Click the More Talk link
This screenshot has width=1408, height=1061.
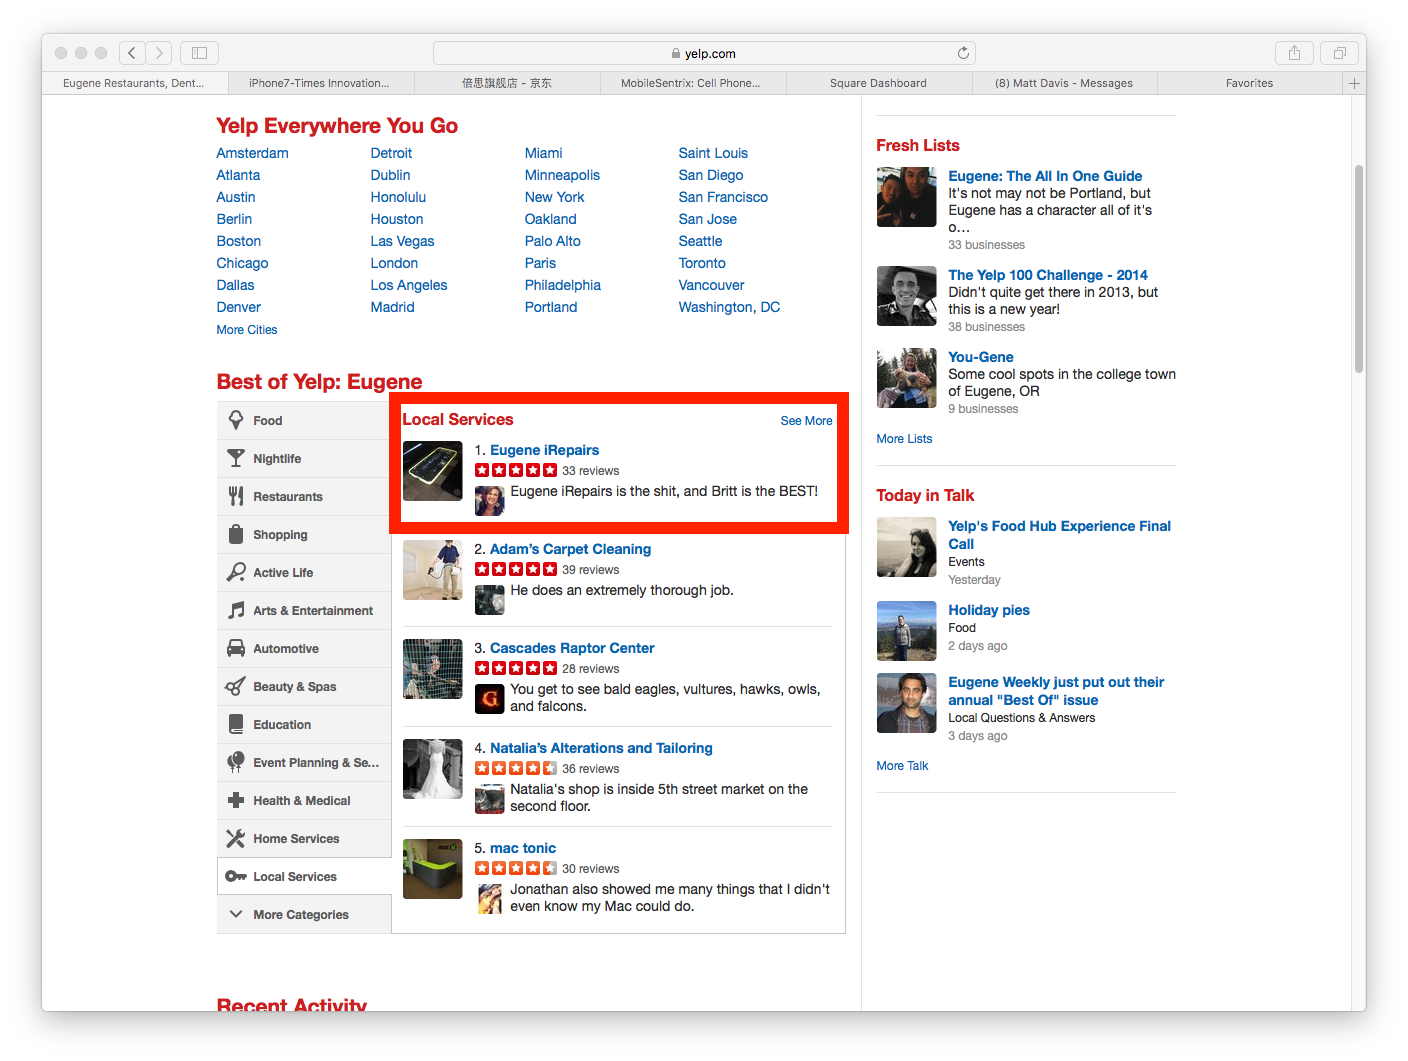902,766
